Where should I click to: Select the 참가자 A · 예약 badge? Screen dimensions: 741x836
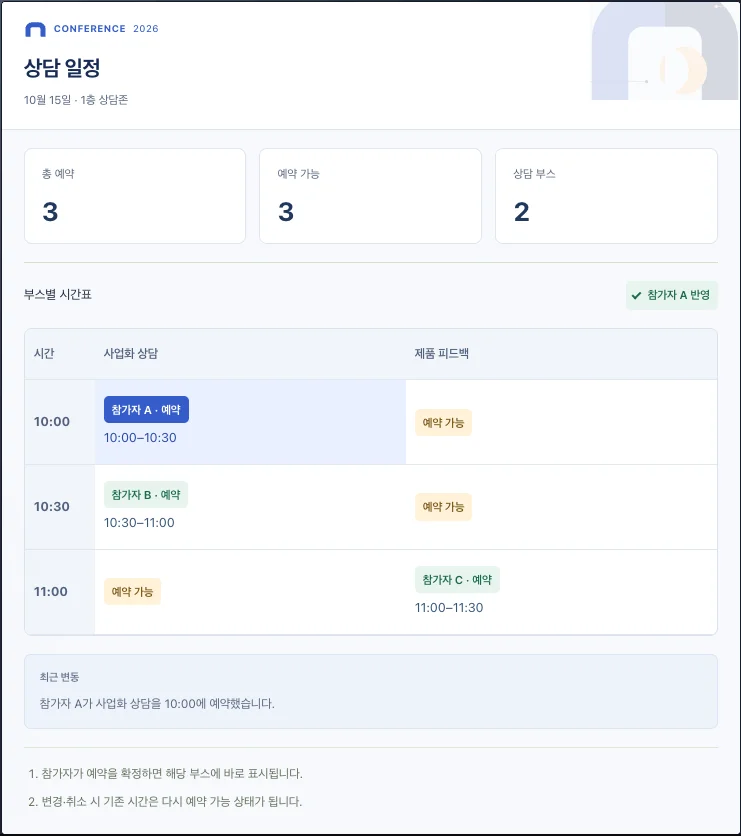[146, 409]
